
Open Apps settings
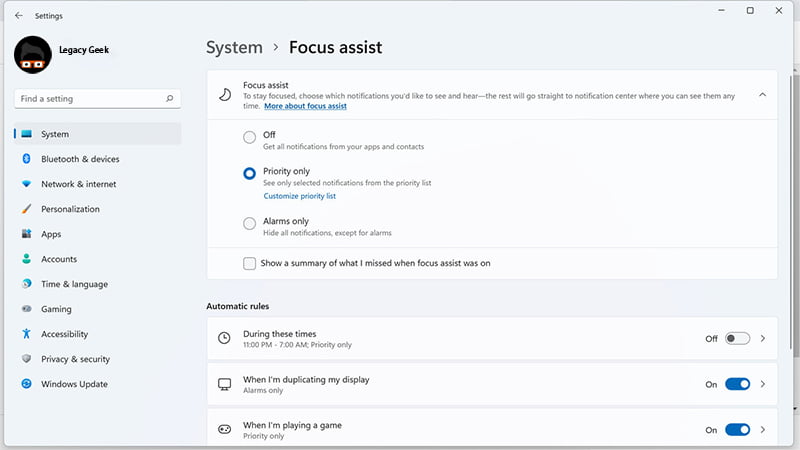(97, 234)
